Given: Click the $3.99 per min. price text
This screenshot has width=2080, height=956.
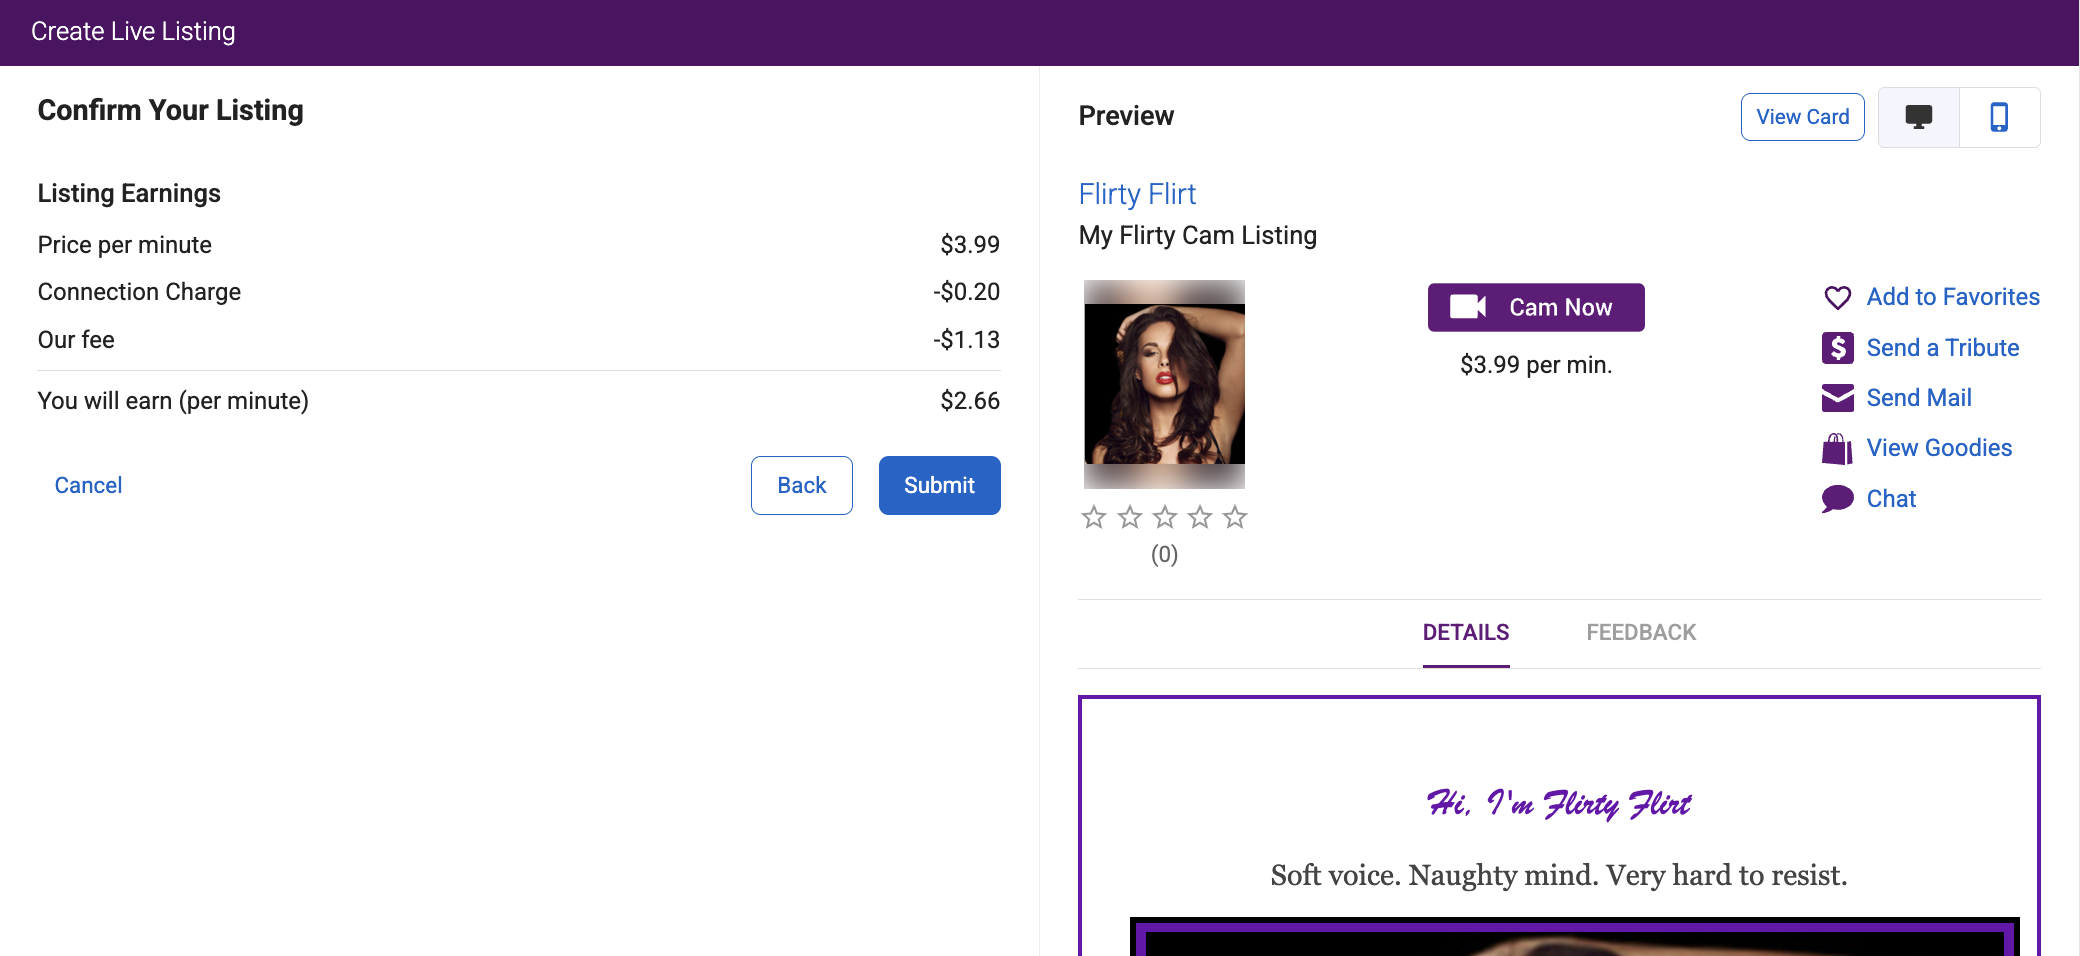Looking at the screenshot, I should point(1536,365).
